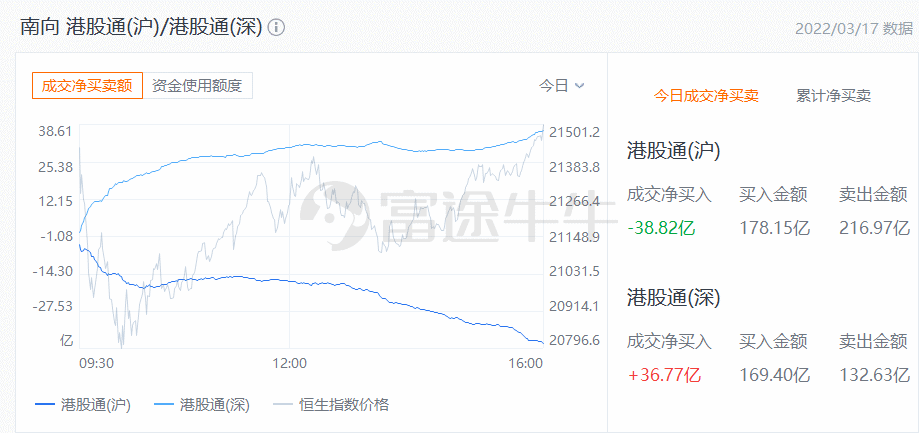Click the grey 恒生指数价格 legend swatch

click(x=282, y=404)
